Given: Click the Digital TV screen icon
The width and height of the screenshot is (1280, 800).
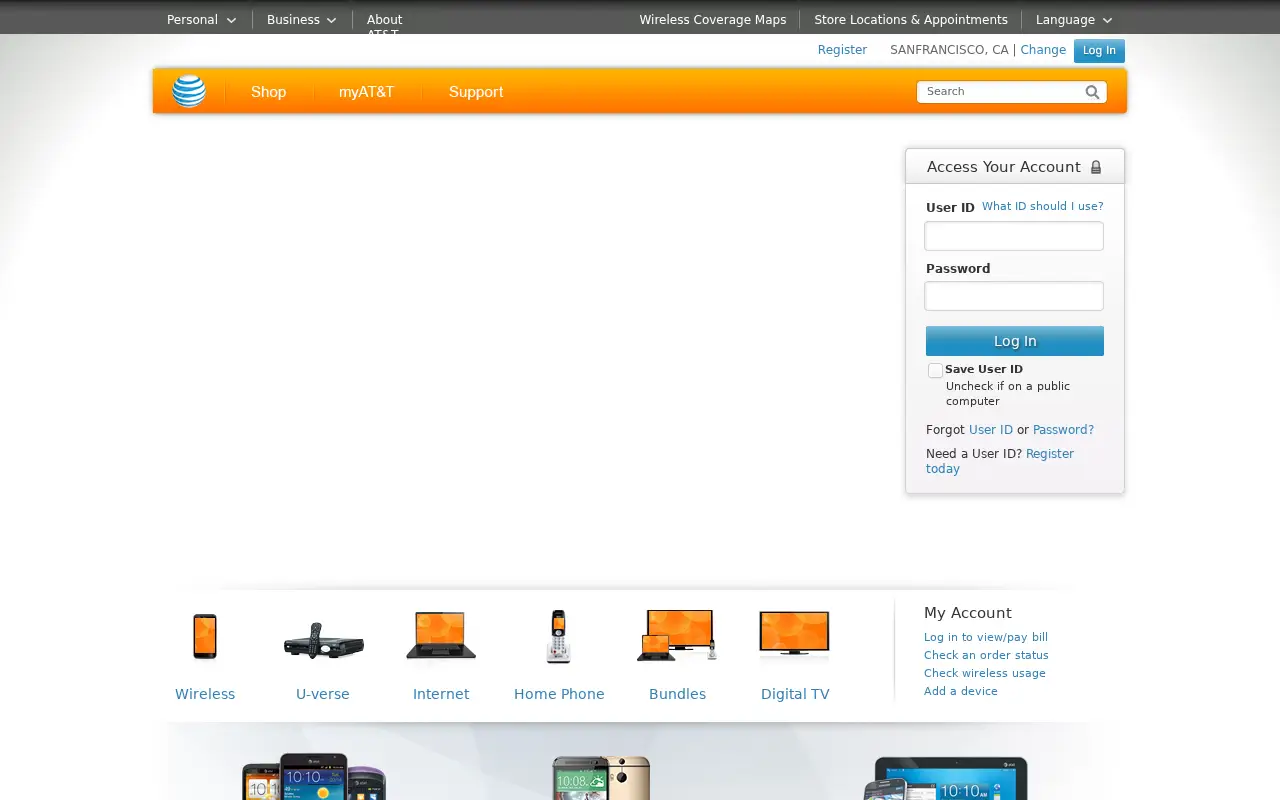Looking at the screenshot, I should (x=795, y=634).
